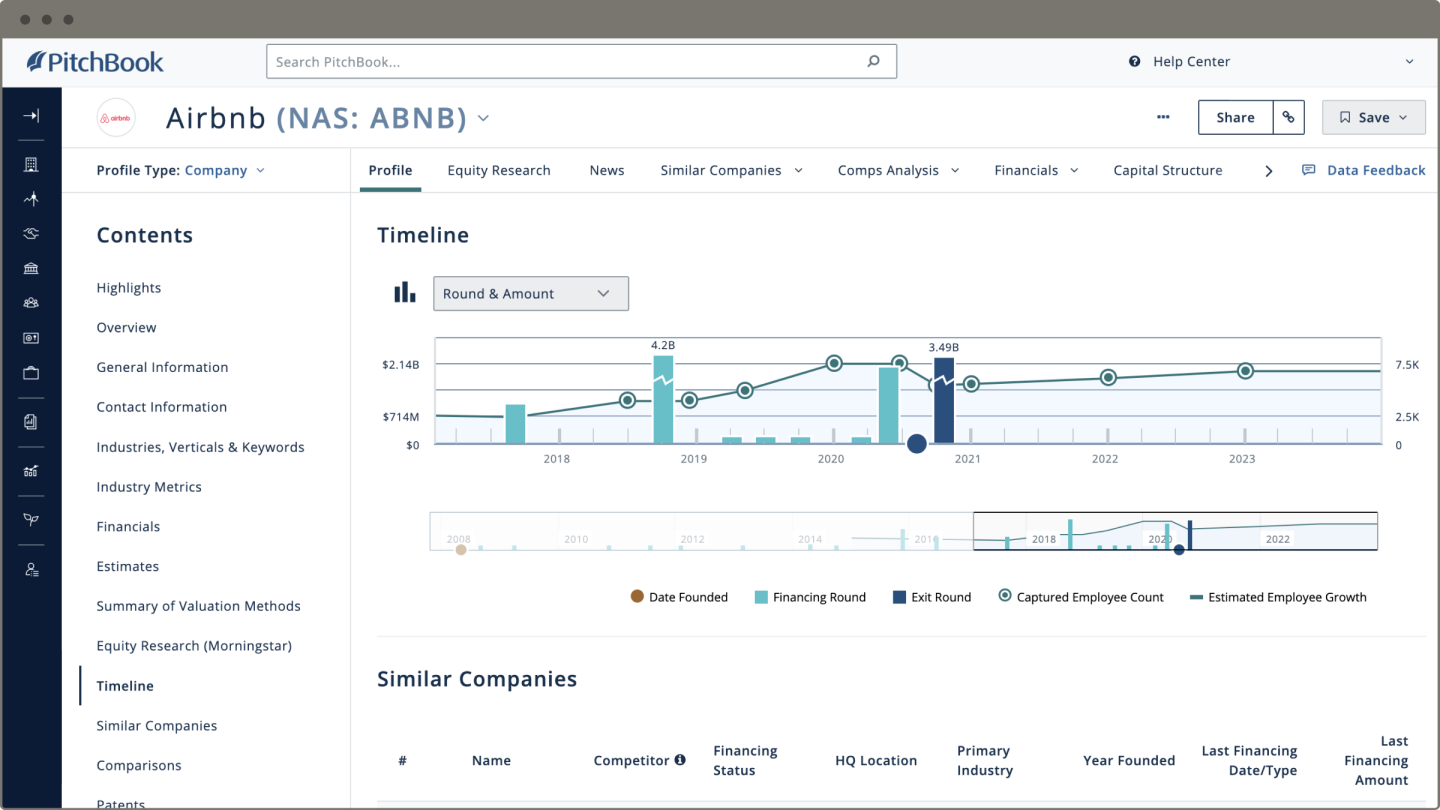Open the Deals handshake icon in sidebar

(31, 233)
